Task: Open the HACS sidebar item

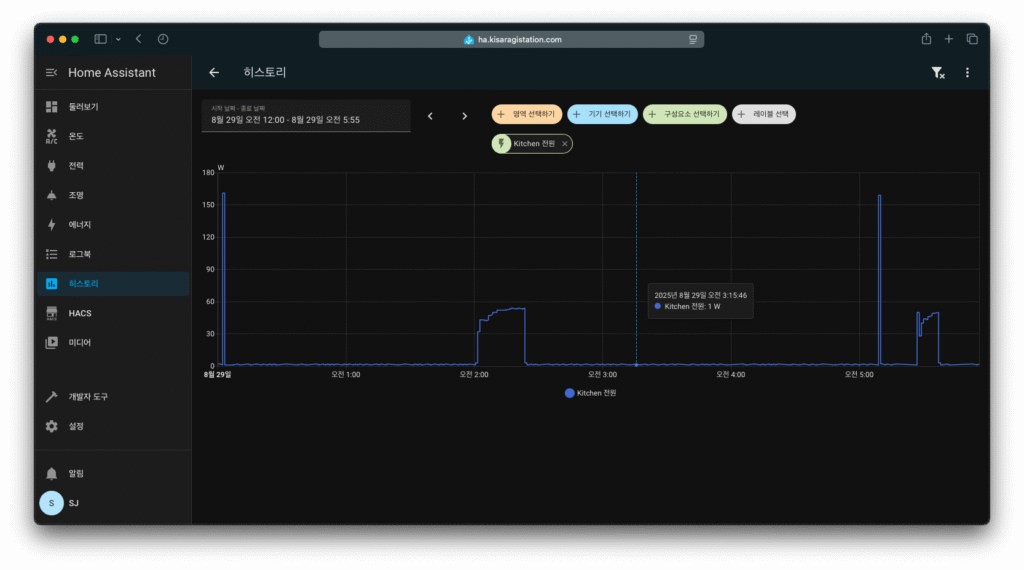Action: [80, 313]
